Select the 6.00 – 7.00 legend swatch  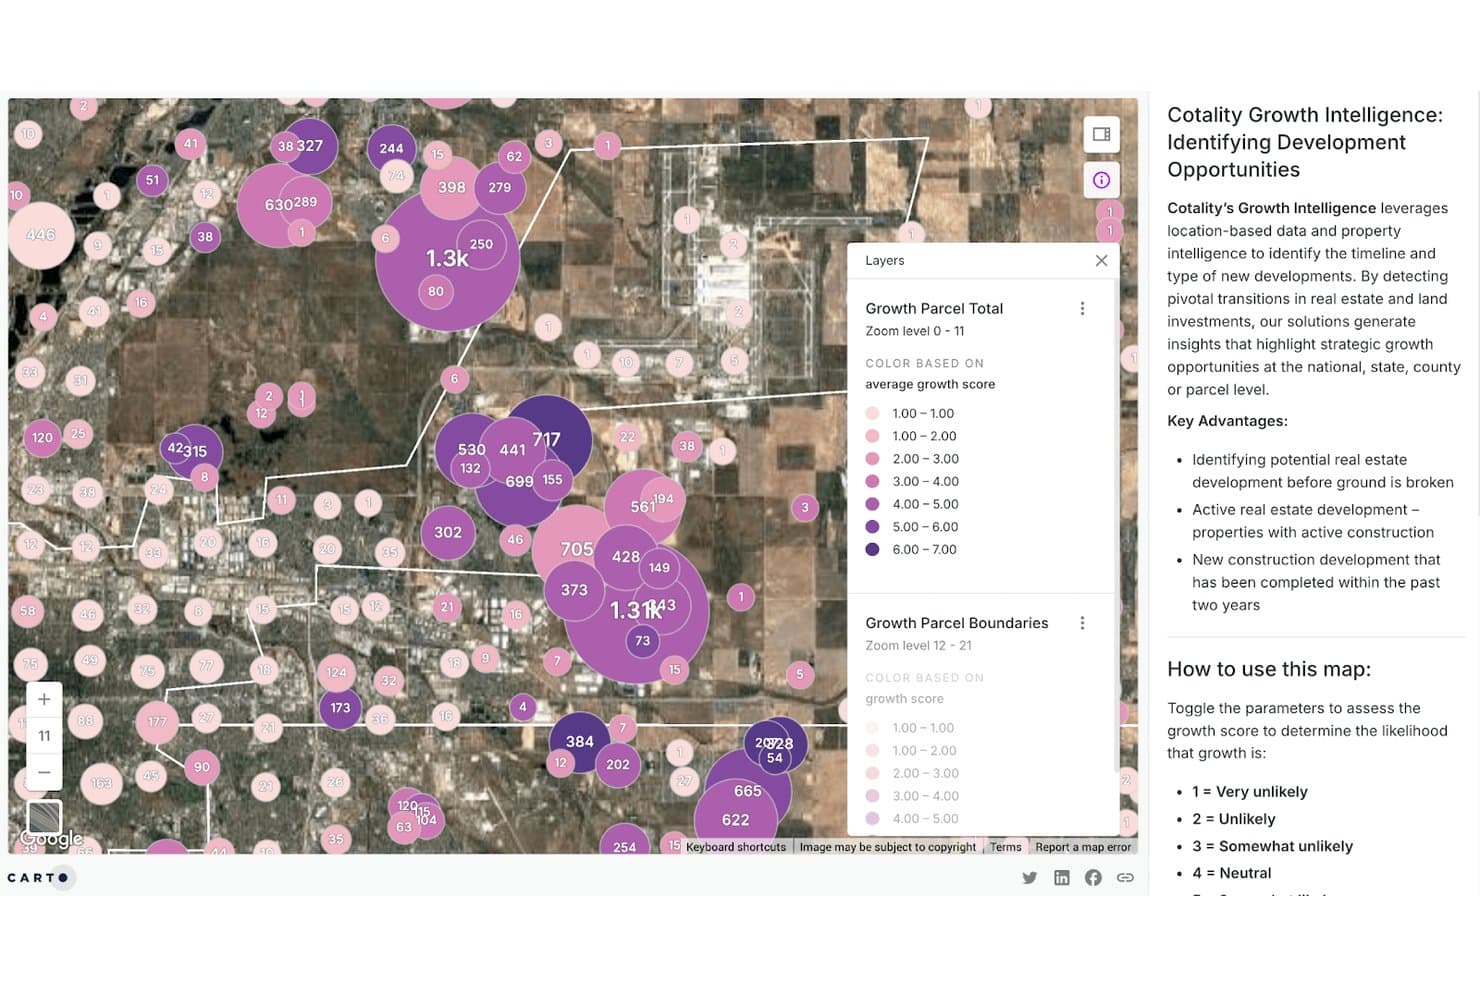872,549
